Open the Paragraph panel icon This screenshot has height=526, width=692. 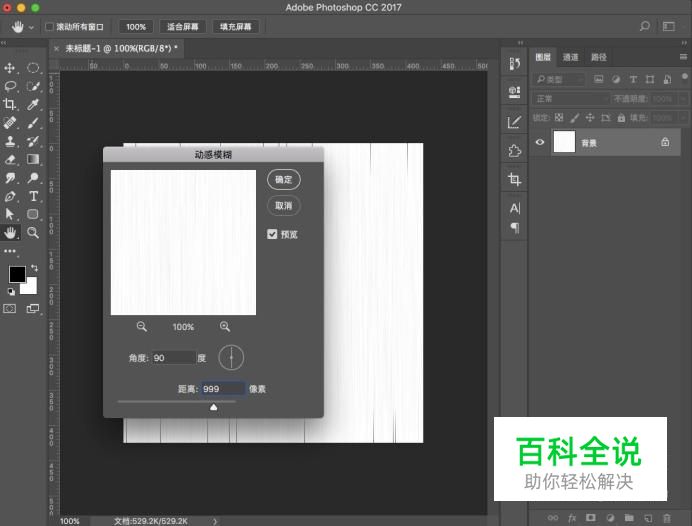515,228
